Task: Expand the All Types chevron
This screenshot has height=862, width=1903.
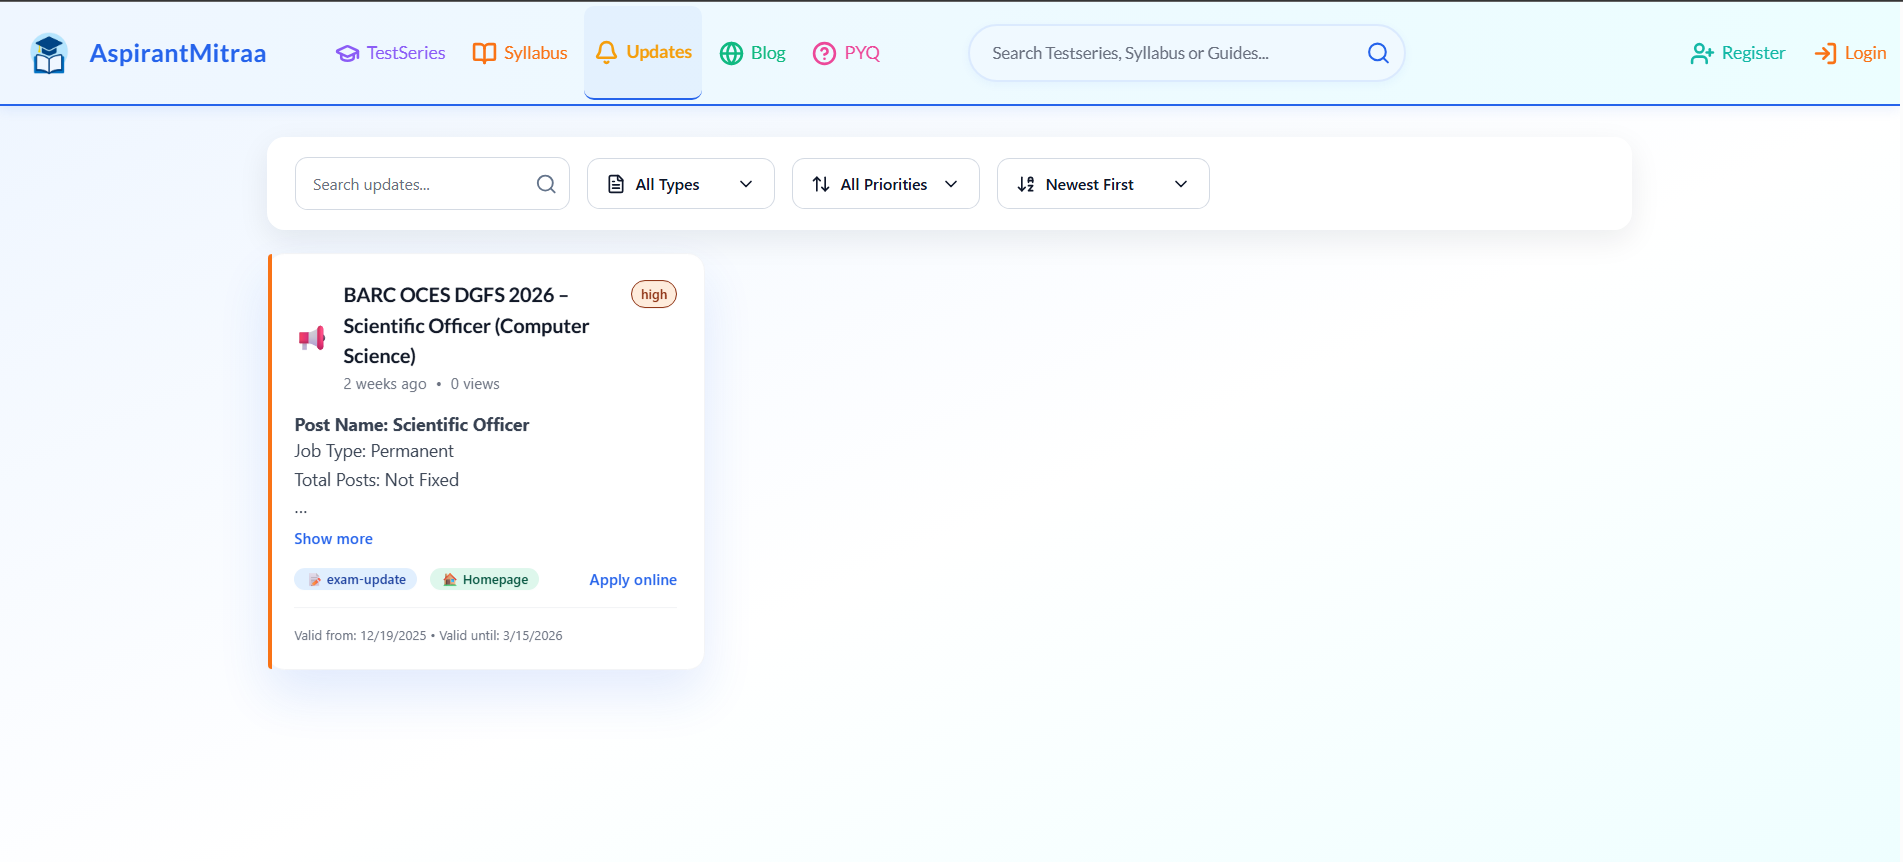Action: (x=746, y=184)
